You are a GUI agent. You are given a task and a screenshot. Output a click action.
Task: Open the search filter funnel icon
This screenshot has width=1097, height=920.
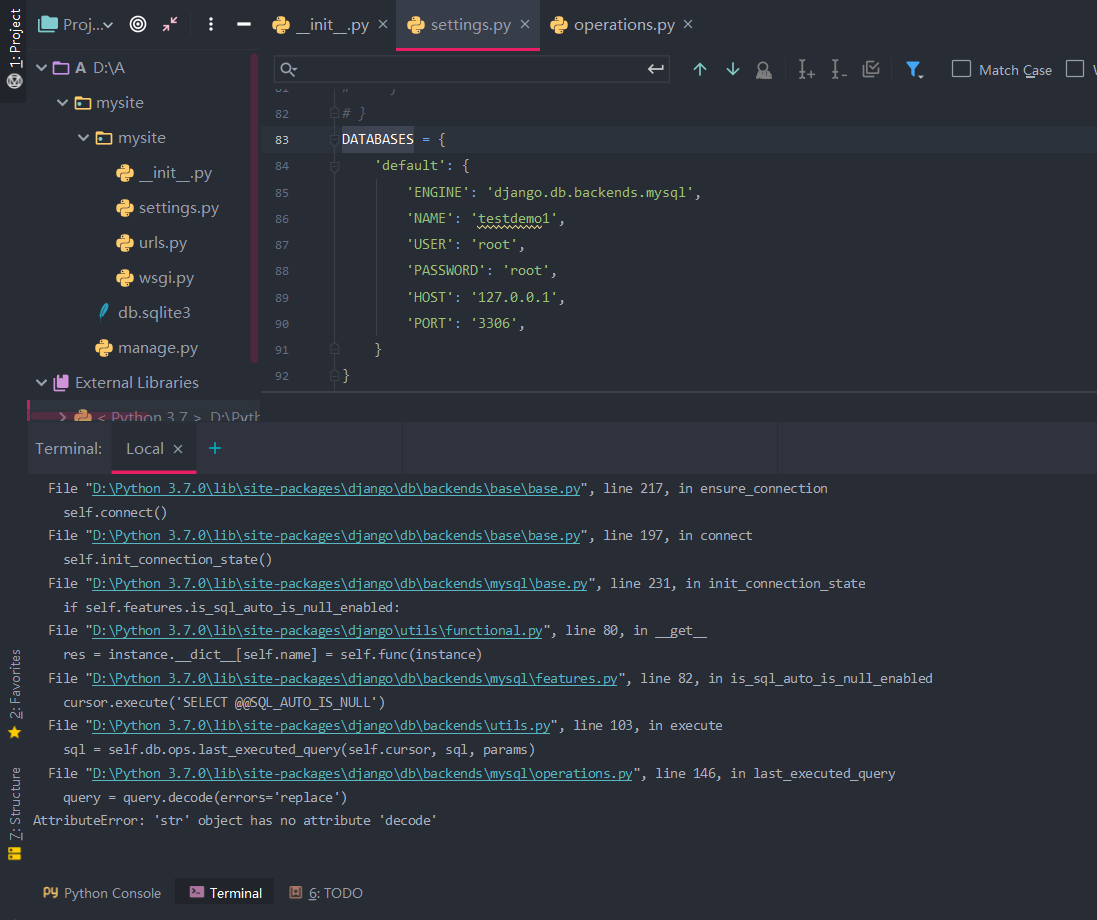(x=914, y=70)
